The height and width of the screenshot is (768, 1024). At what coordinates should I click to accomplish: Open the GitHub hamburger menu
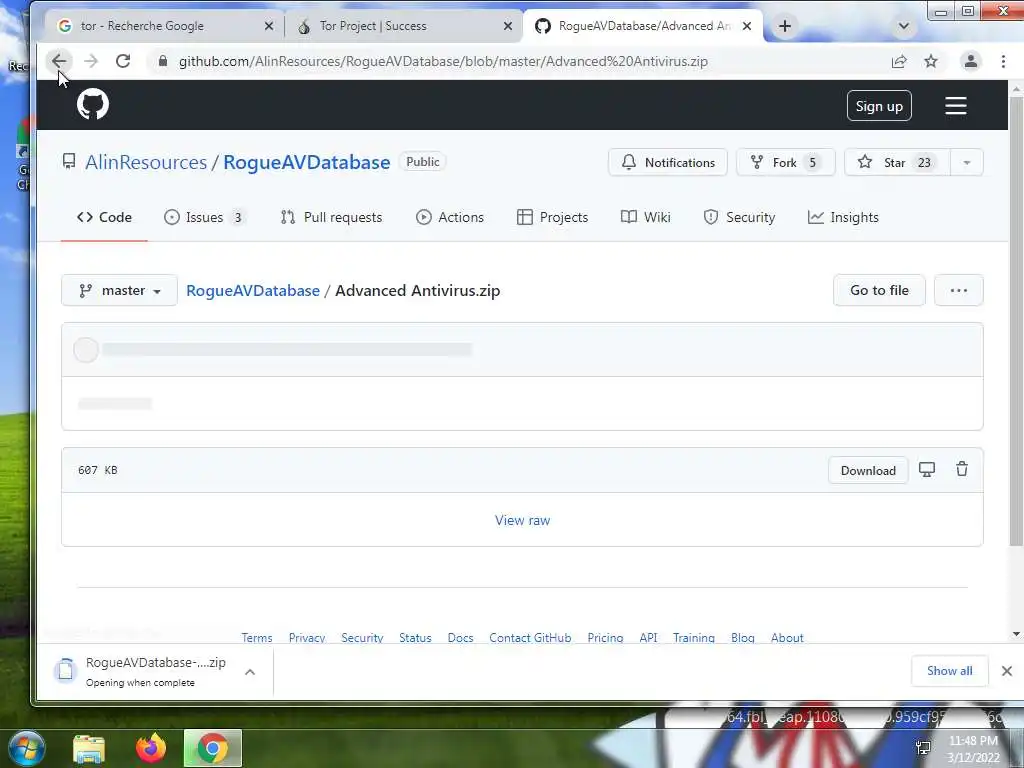click(x=955, y=106)
